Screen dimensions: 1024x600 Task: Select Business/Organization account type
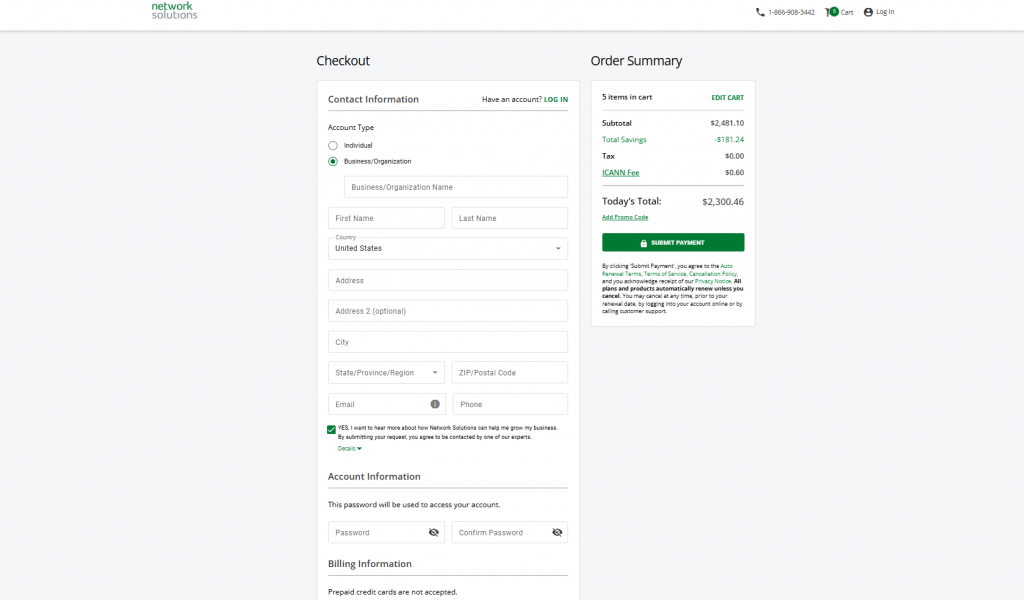333,161
